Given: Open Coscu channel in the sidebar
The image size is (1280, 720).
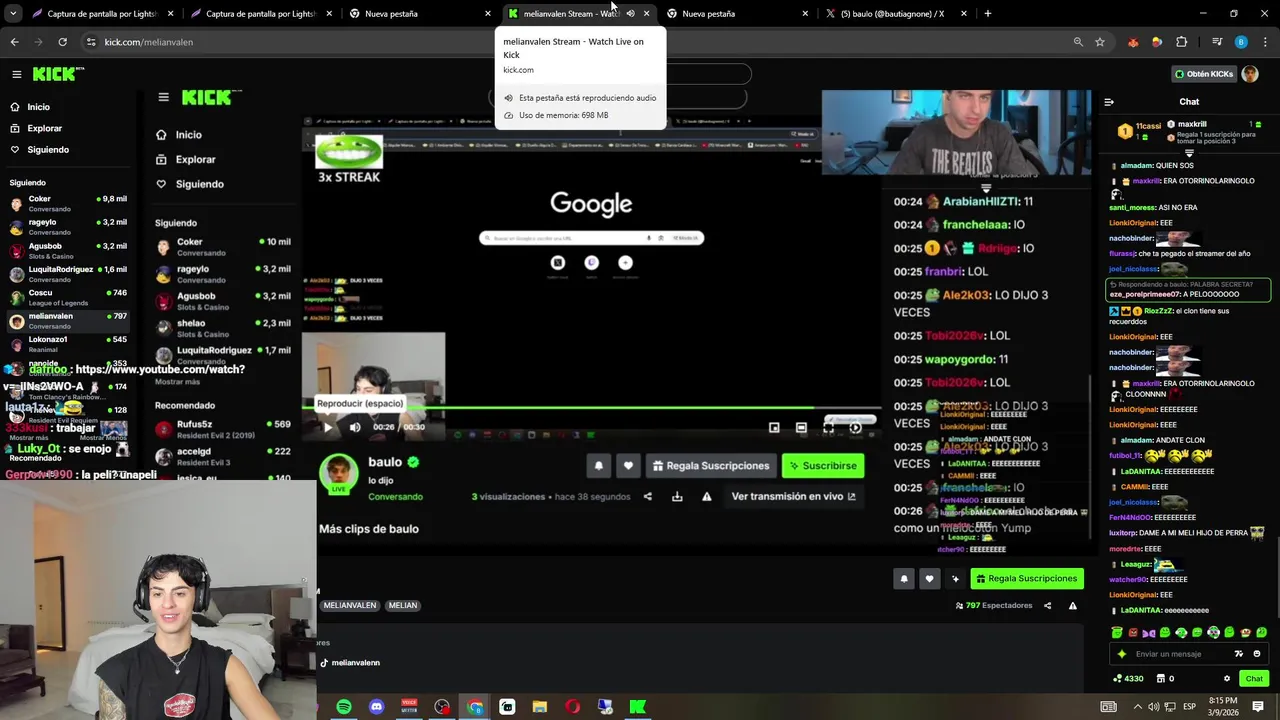Looking at the screenshot, I should coord(67,297).
